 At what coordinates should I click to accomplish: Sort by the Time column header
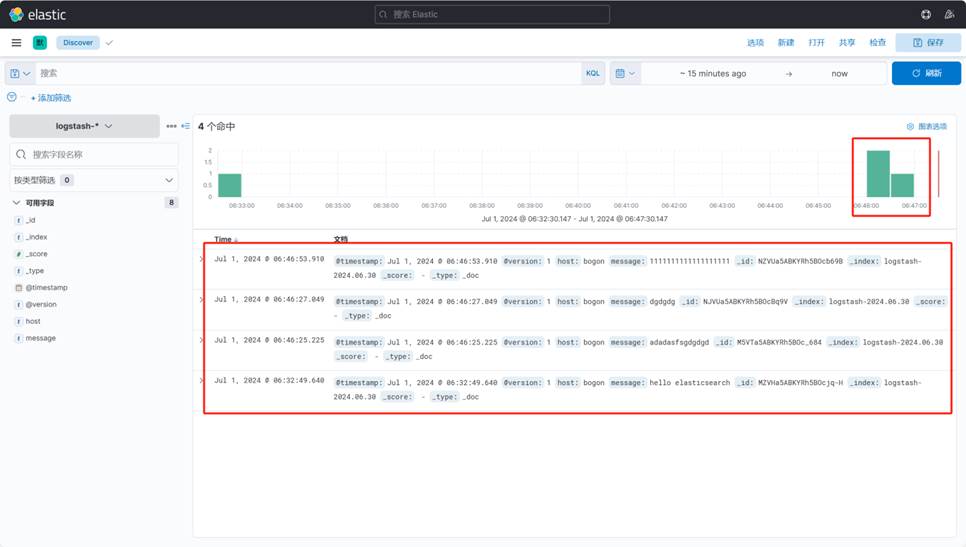click(225, 239)
